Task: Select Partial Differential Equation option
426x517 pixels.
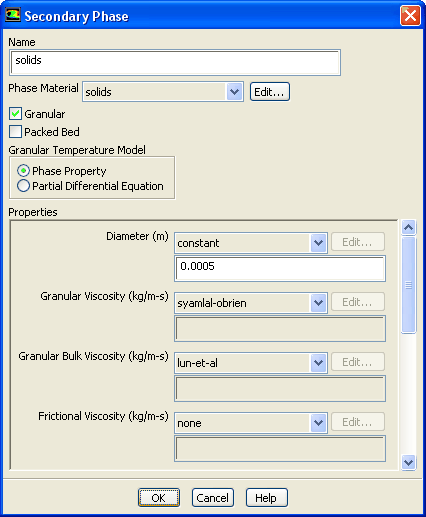Action: (x=23, y=186)
